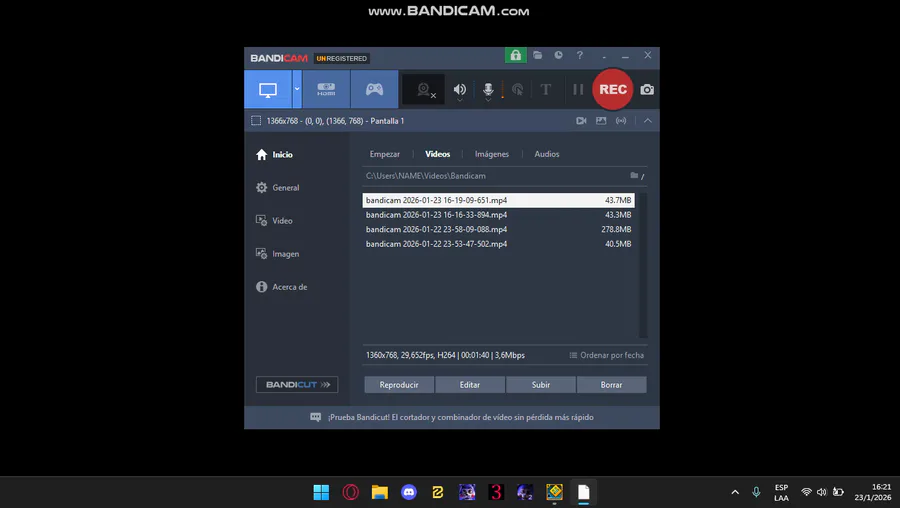Toggle microphone recording icon
This screenshot has height=508, width=900.
488,90
